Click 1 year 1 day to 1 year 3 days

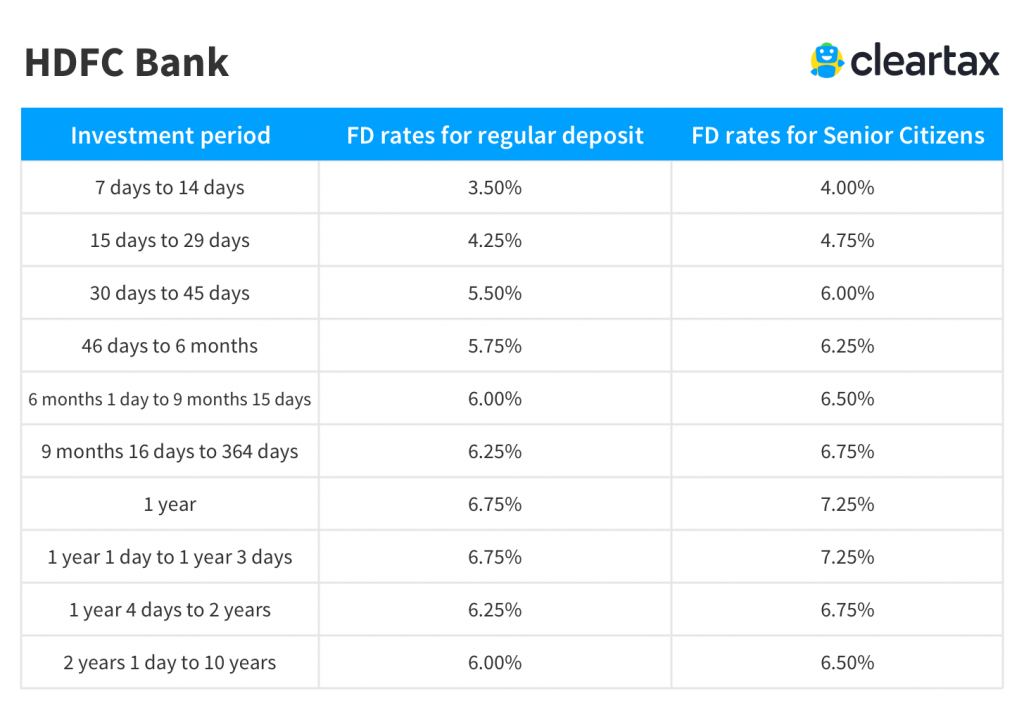[170, 558]
